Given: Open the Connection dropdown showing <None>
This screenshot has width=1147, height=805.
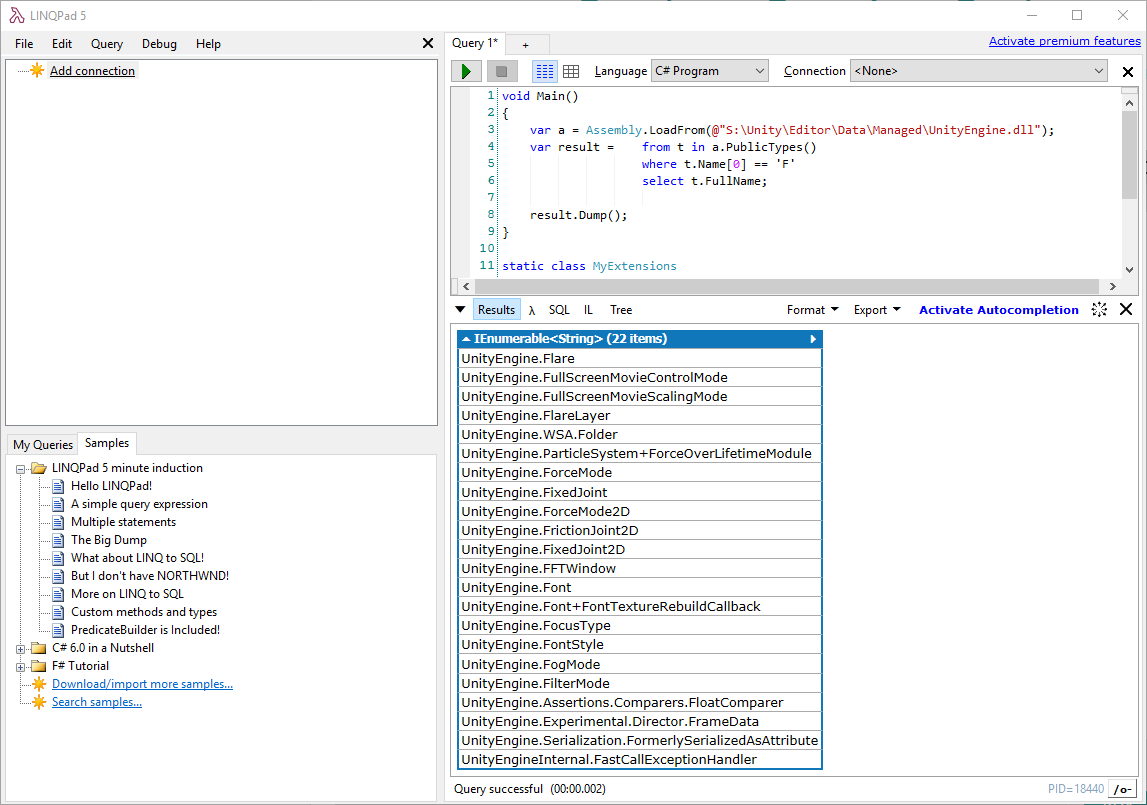Looking at the screenshot, I should coord(1097,71).
